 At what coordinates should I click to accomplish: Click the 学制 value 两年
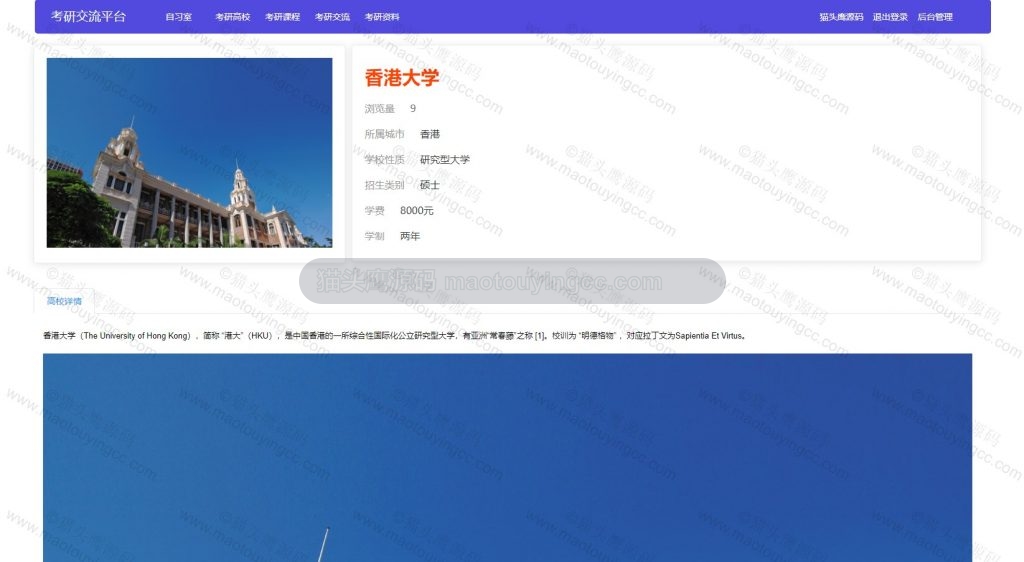click(x=410, y=236)
